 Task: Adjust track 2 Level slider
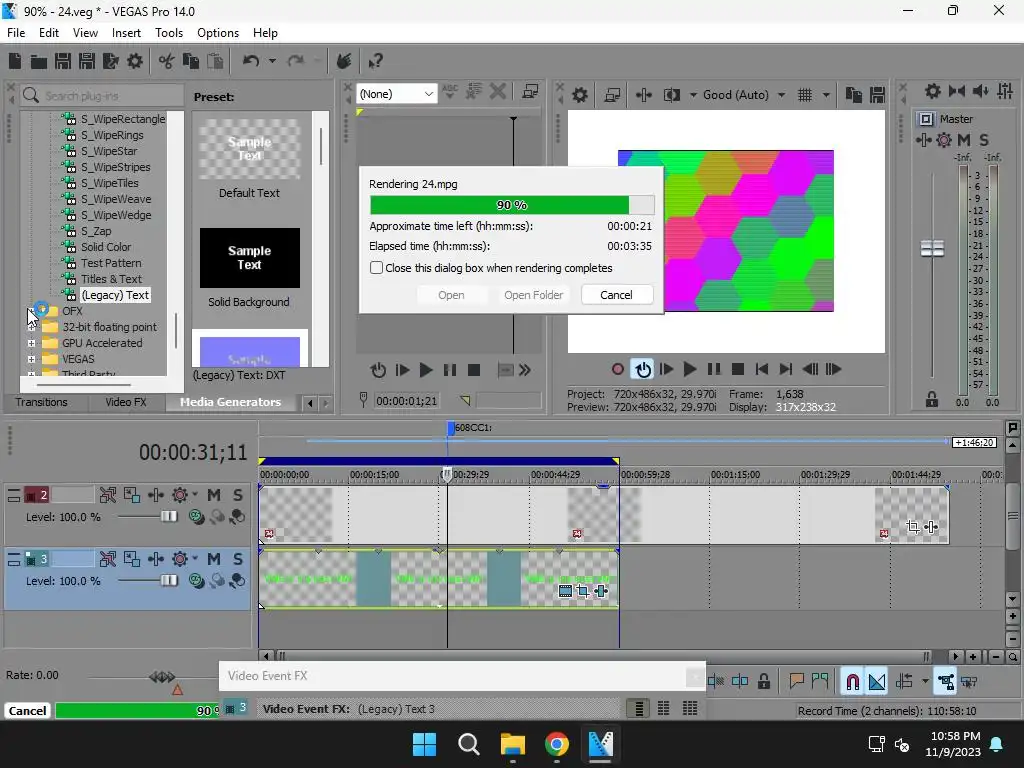[168, 517]
